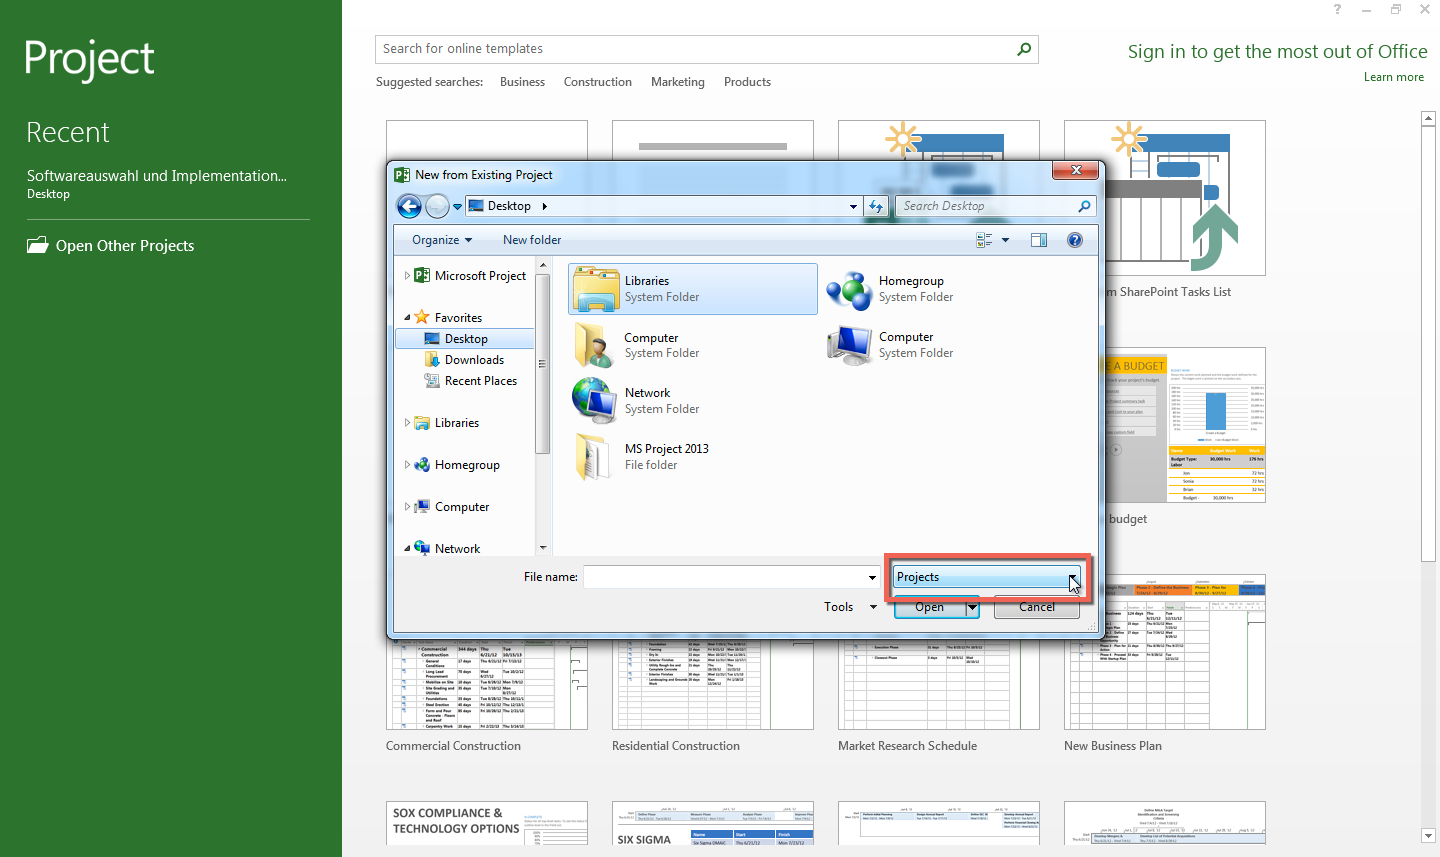Click the search magnifier for online templates

[1024, 49]
